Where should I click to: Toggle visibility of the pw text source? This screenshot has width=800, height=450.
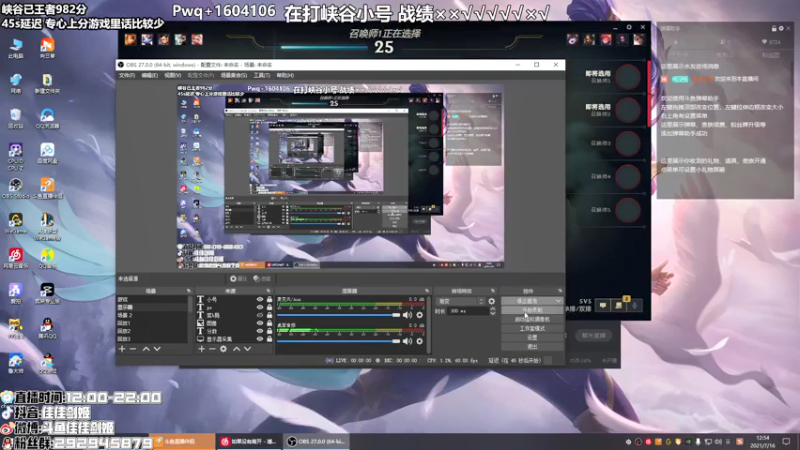click(x=260, y=308)
